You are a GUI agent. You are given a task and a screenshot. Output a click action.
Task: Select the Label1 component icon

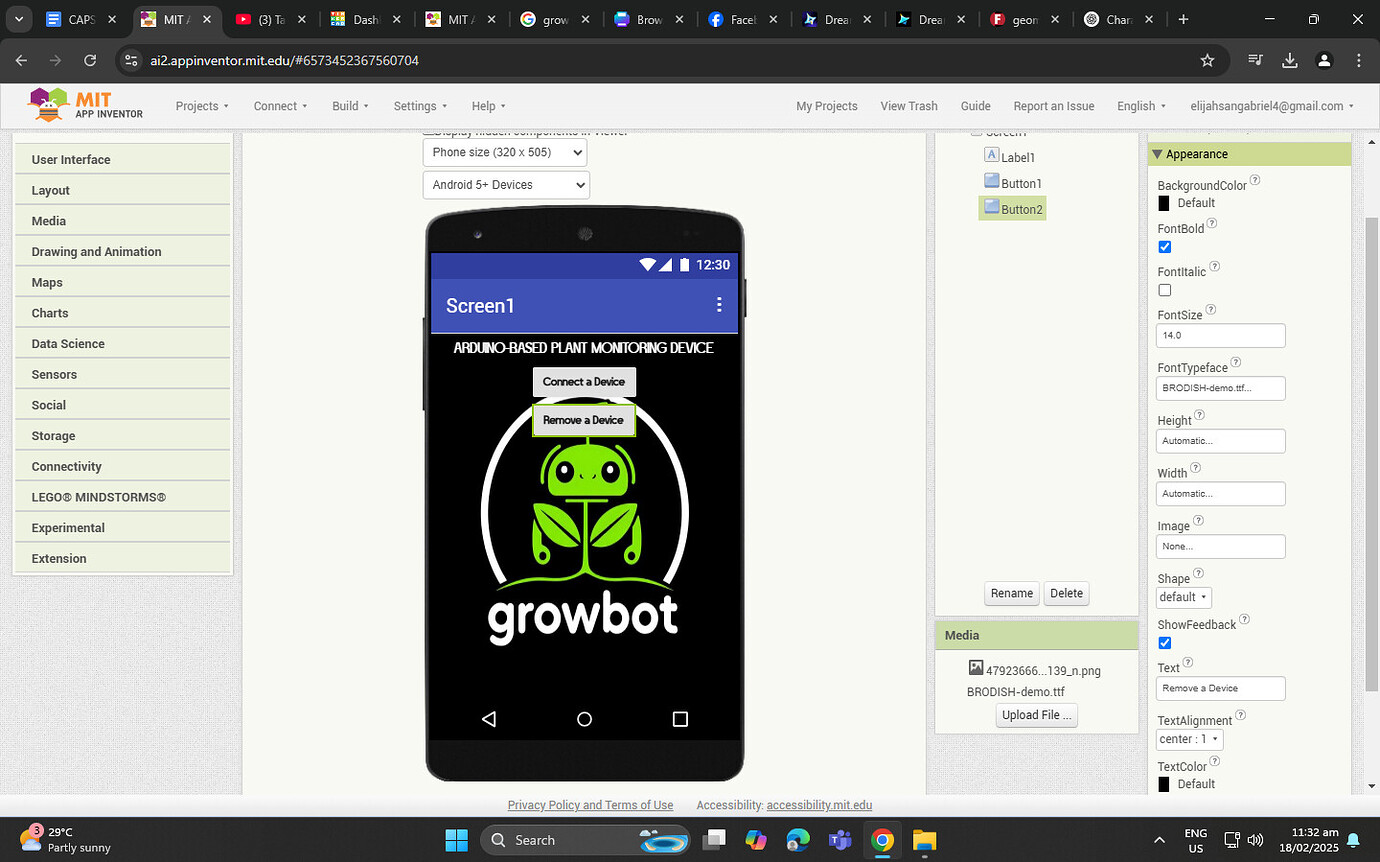[992, 156]
